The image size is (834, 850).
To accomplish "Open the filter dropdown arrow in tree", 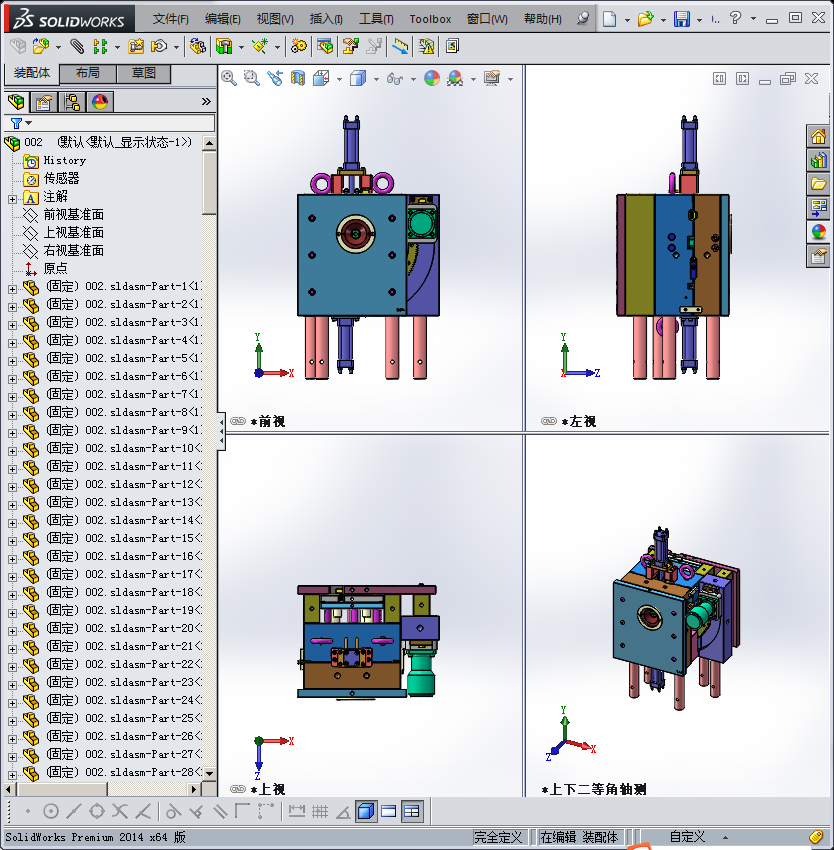I will [x=29, y=123].
